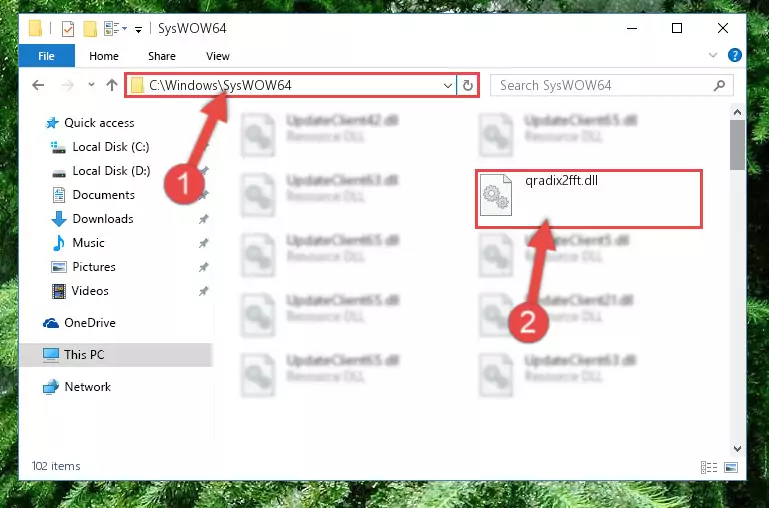
Task: Maximize the SysWOW64 window
Action: click(x=677, y=28)
